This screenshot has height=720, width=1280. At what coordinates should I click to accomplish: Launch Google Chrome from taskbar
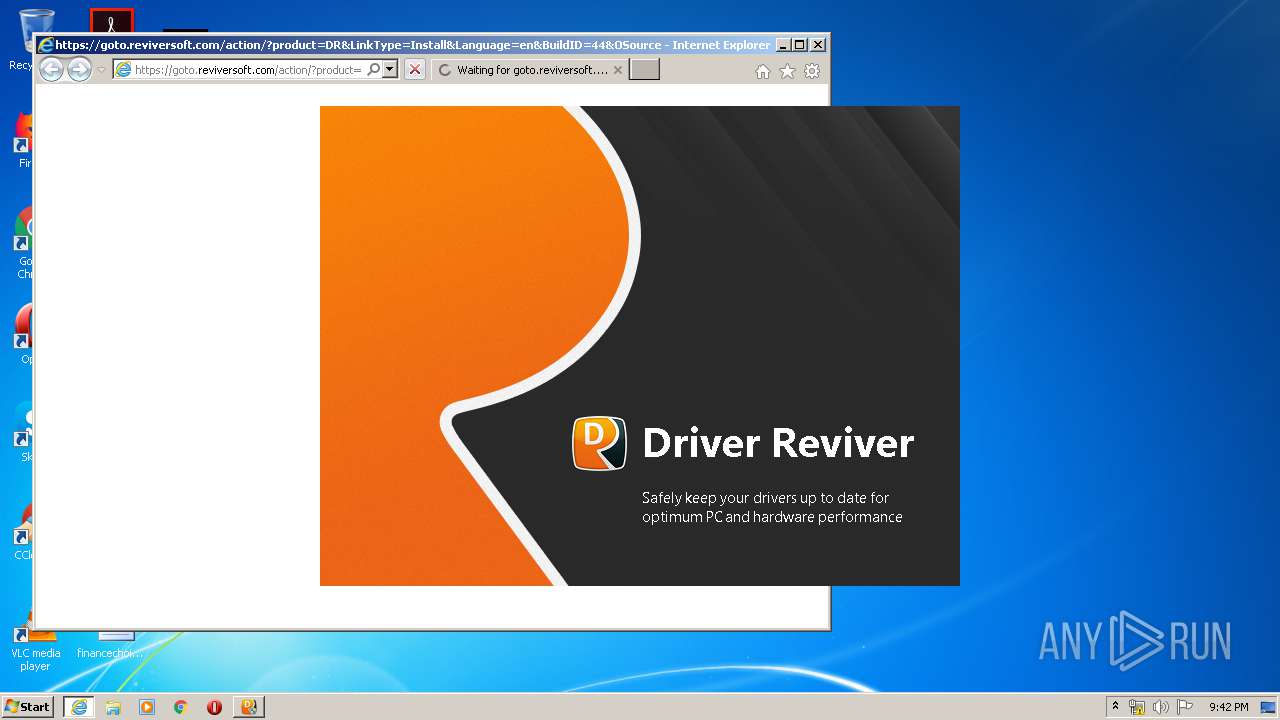click(181, 707)
